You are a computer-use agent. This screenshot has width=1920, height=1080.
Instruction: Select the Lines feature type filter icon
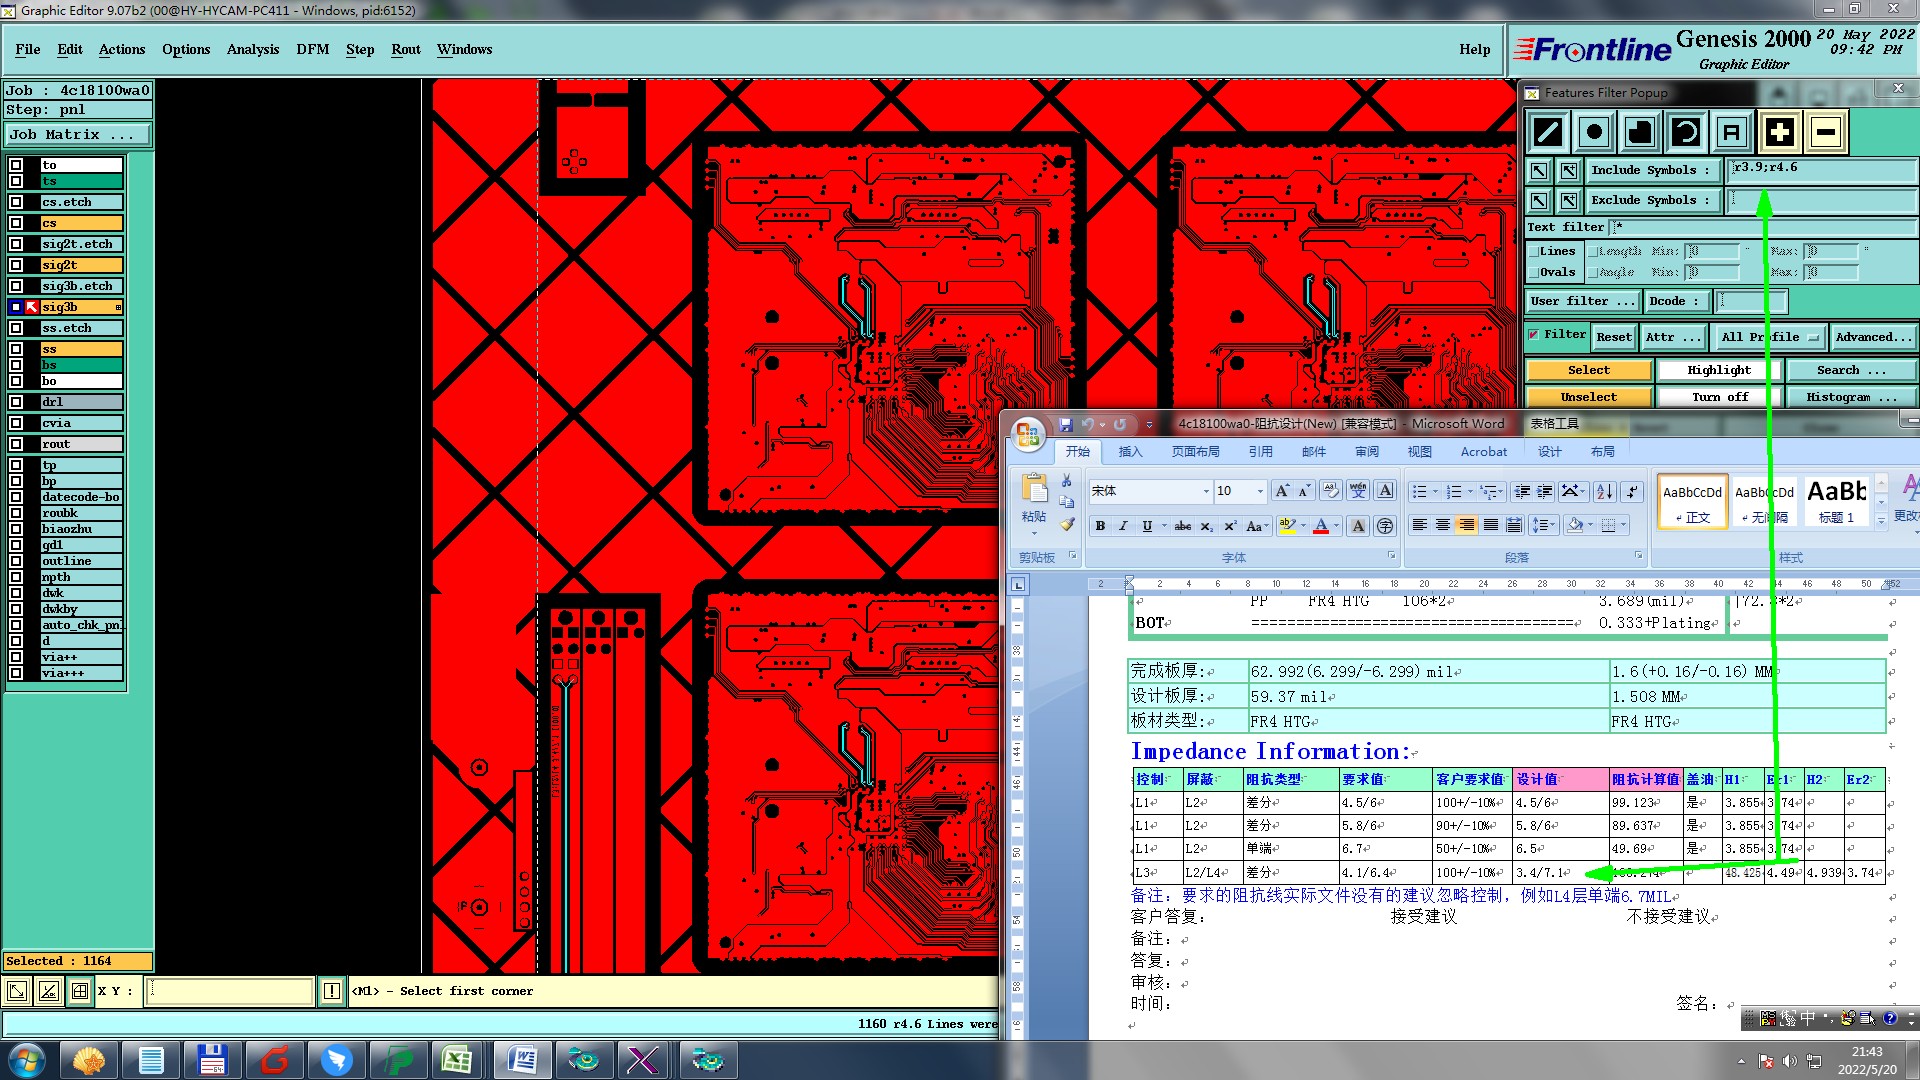click(1548, 132)
